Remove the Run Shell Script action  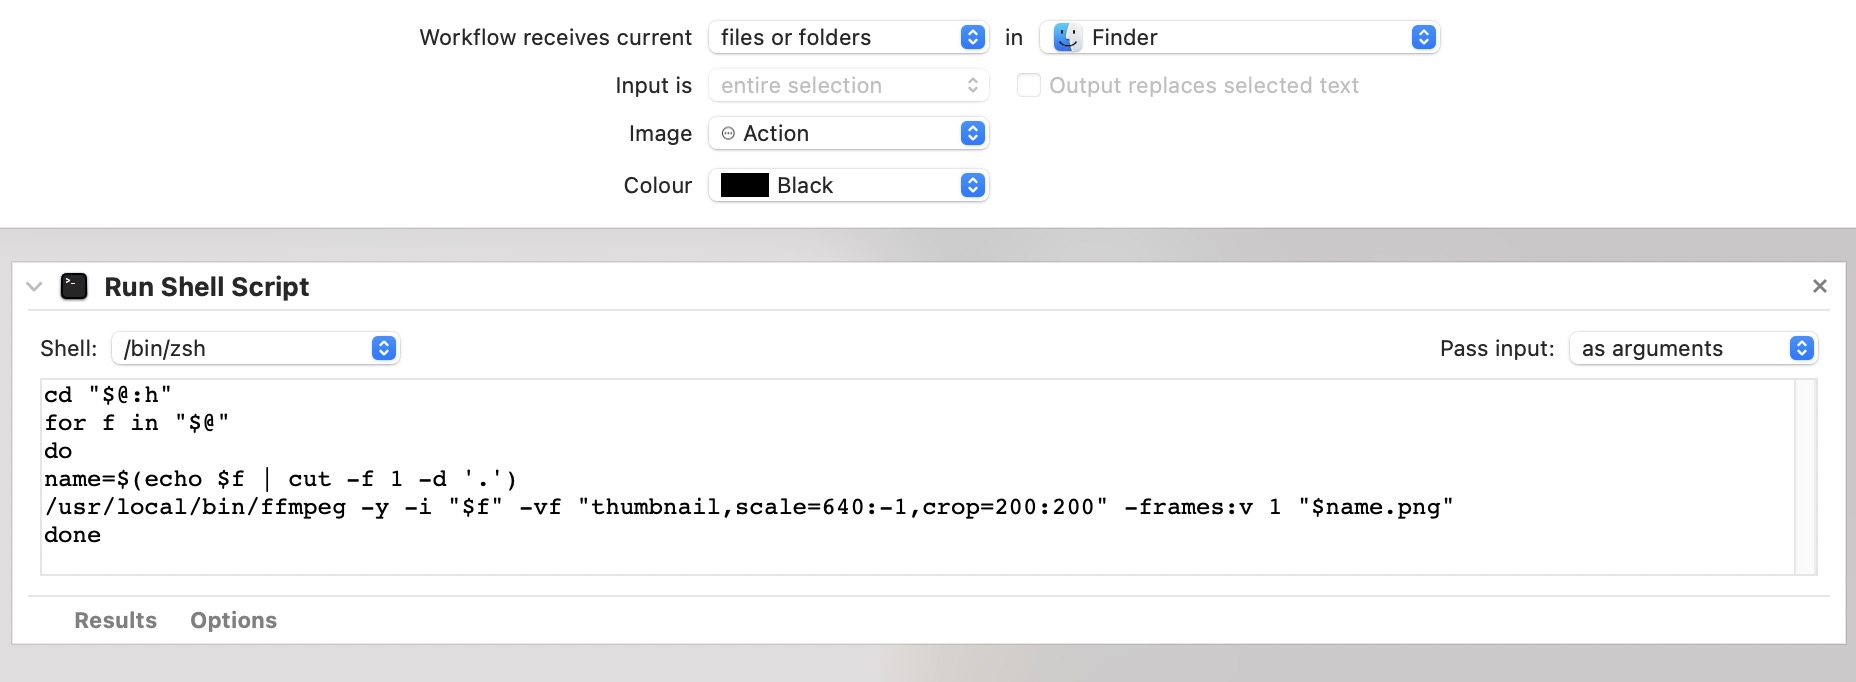point(1819,286)
